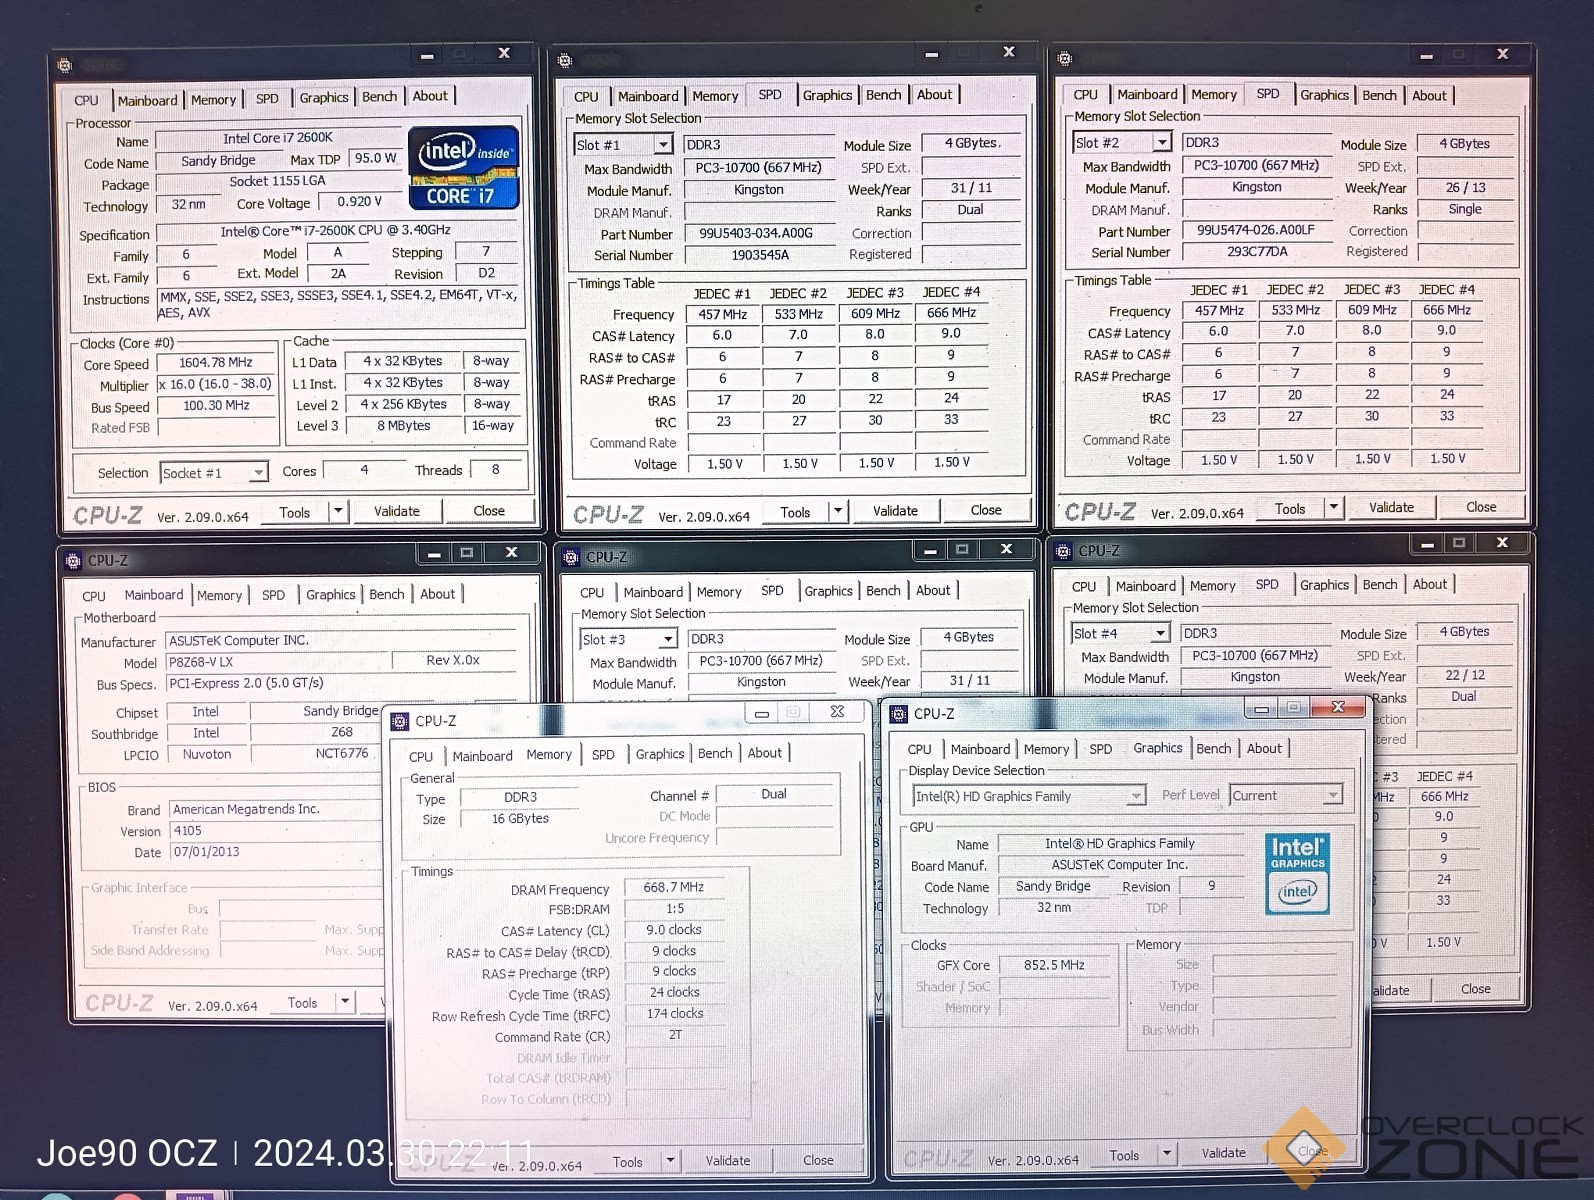Open CPU tab in Slot #3 window

592,592
